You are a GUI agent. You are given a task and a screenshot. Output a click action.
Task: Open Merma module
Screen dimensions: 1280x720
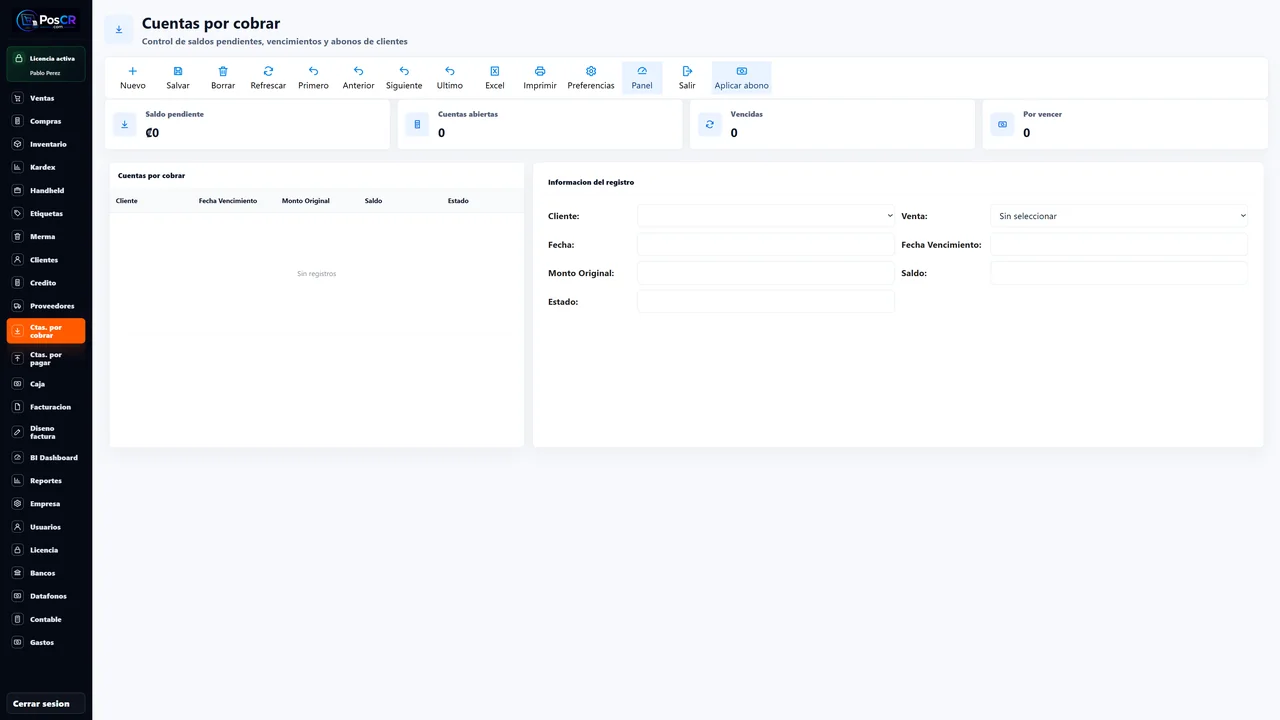46,236
